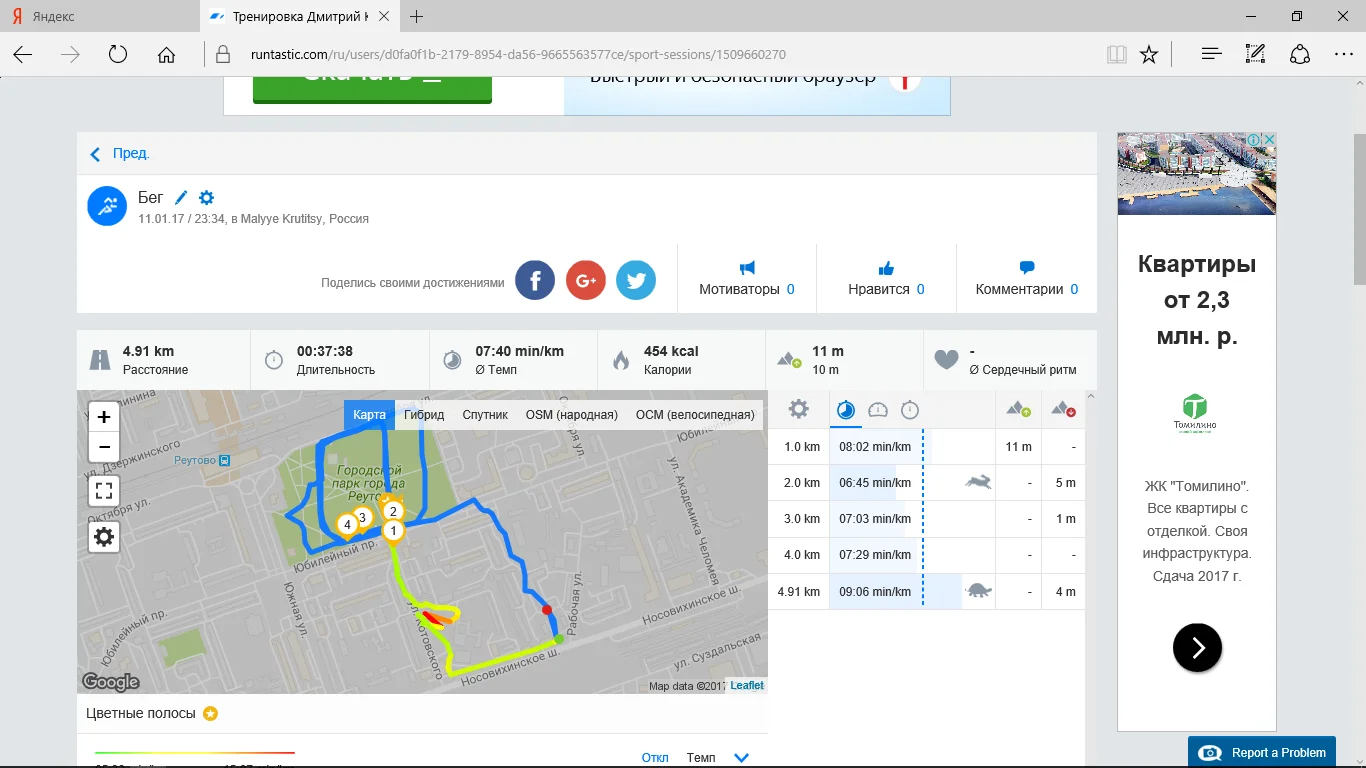Share the run on Google+
Viewport: 1366px width, 768px height.
click(x=586, y=280)
